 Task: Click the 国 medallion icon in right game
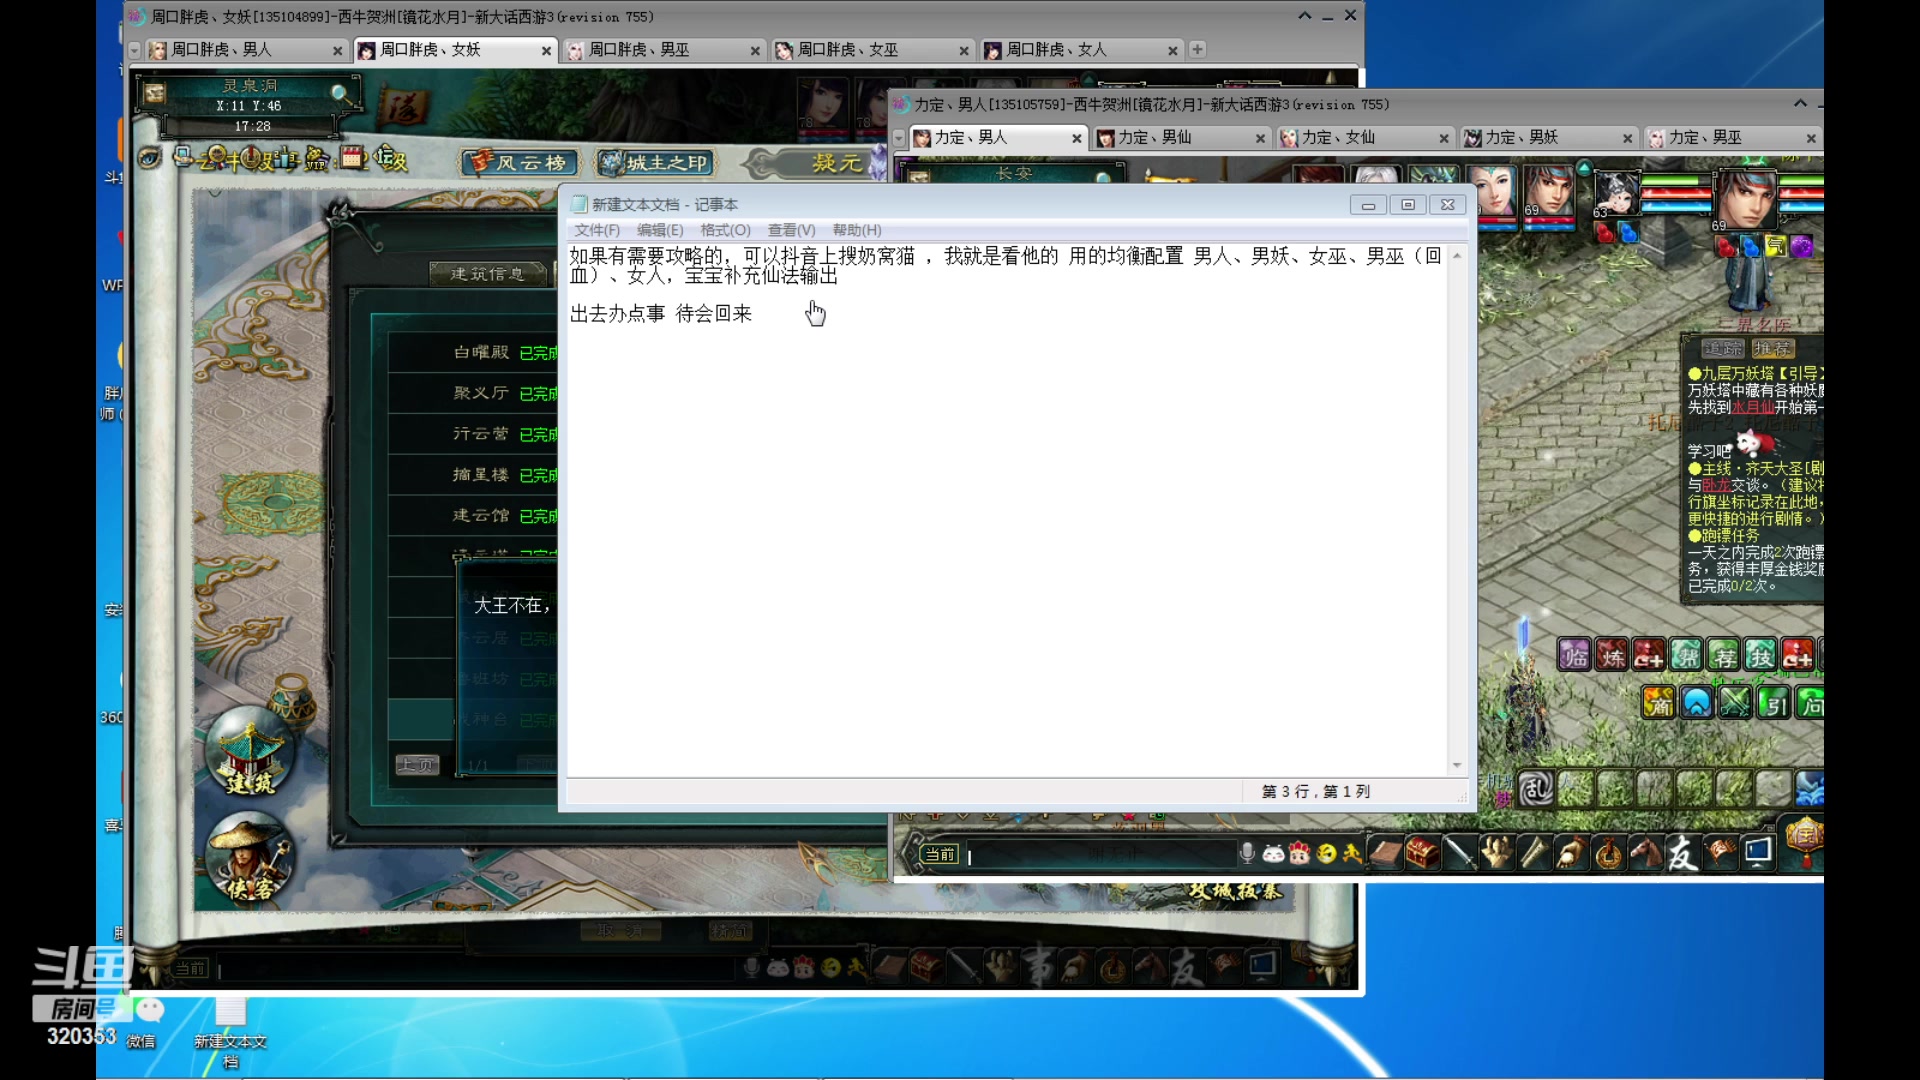click(x=1804, y=840)
